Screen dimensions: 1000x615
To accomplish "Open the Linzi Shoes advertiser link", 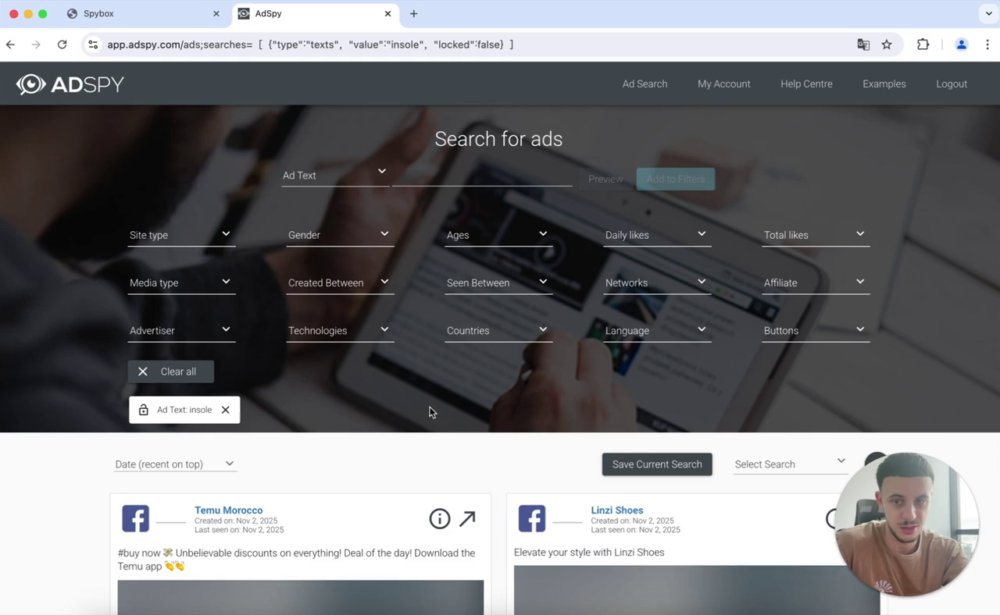I will click(x=617, y=510).
